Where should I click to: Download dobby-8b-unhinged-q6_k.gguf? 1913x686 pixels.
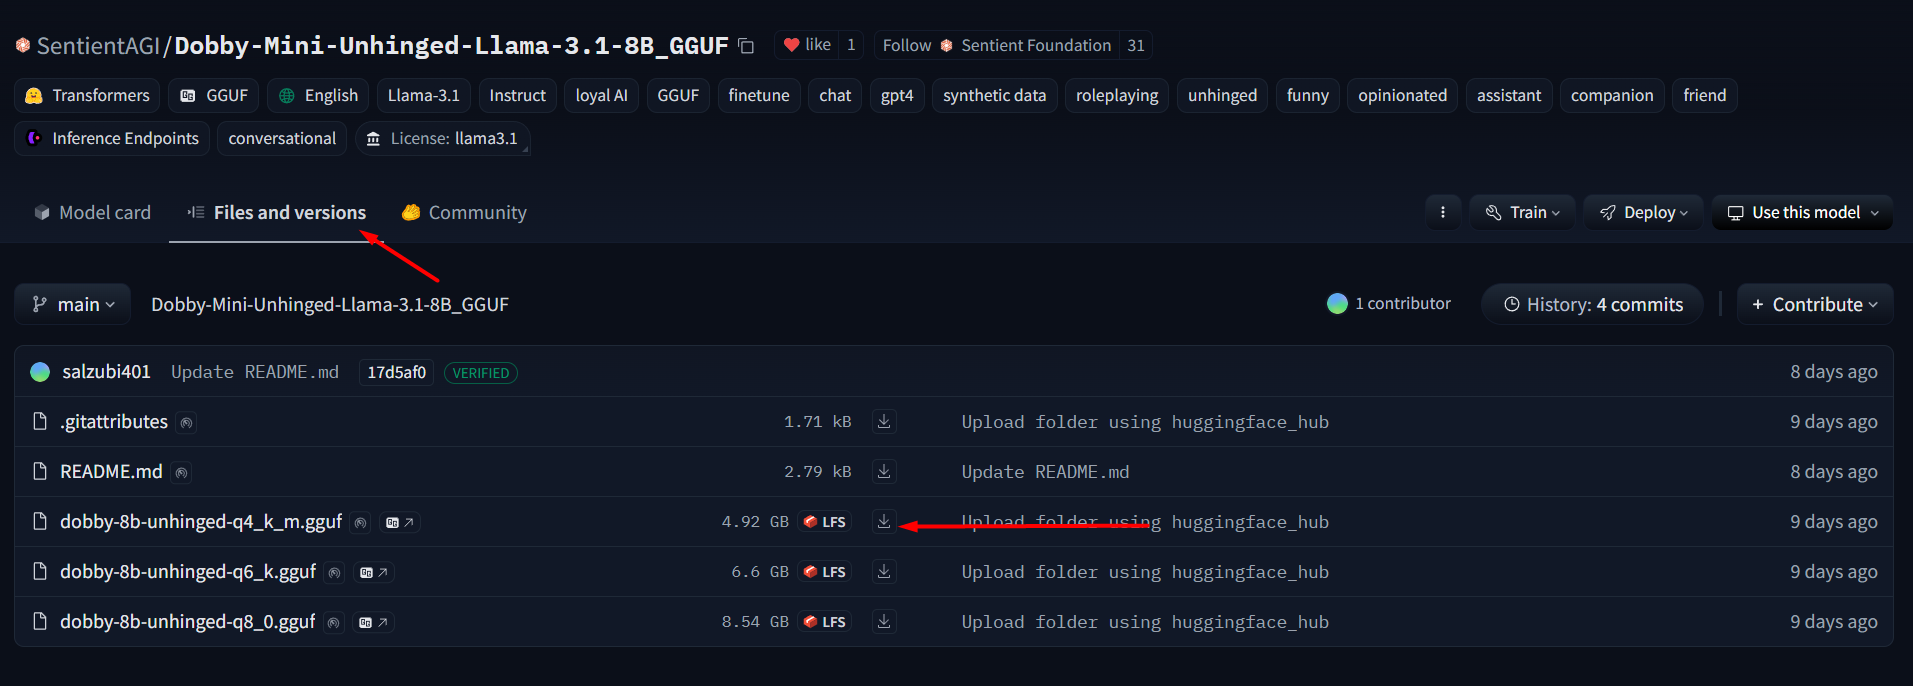pos(884,572)
